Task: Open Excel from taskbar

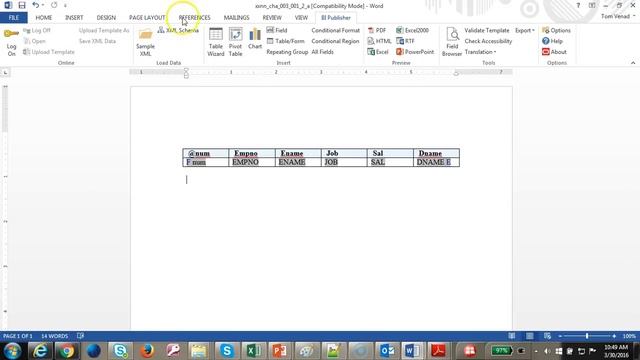Action: pyautogui.click(x=253, y=351)
